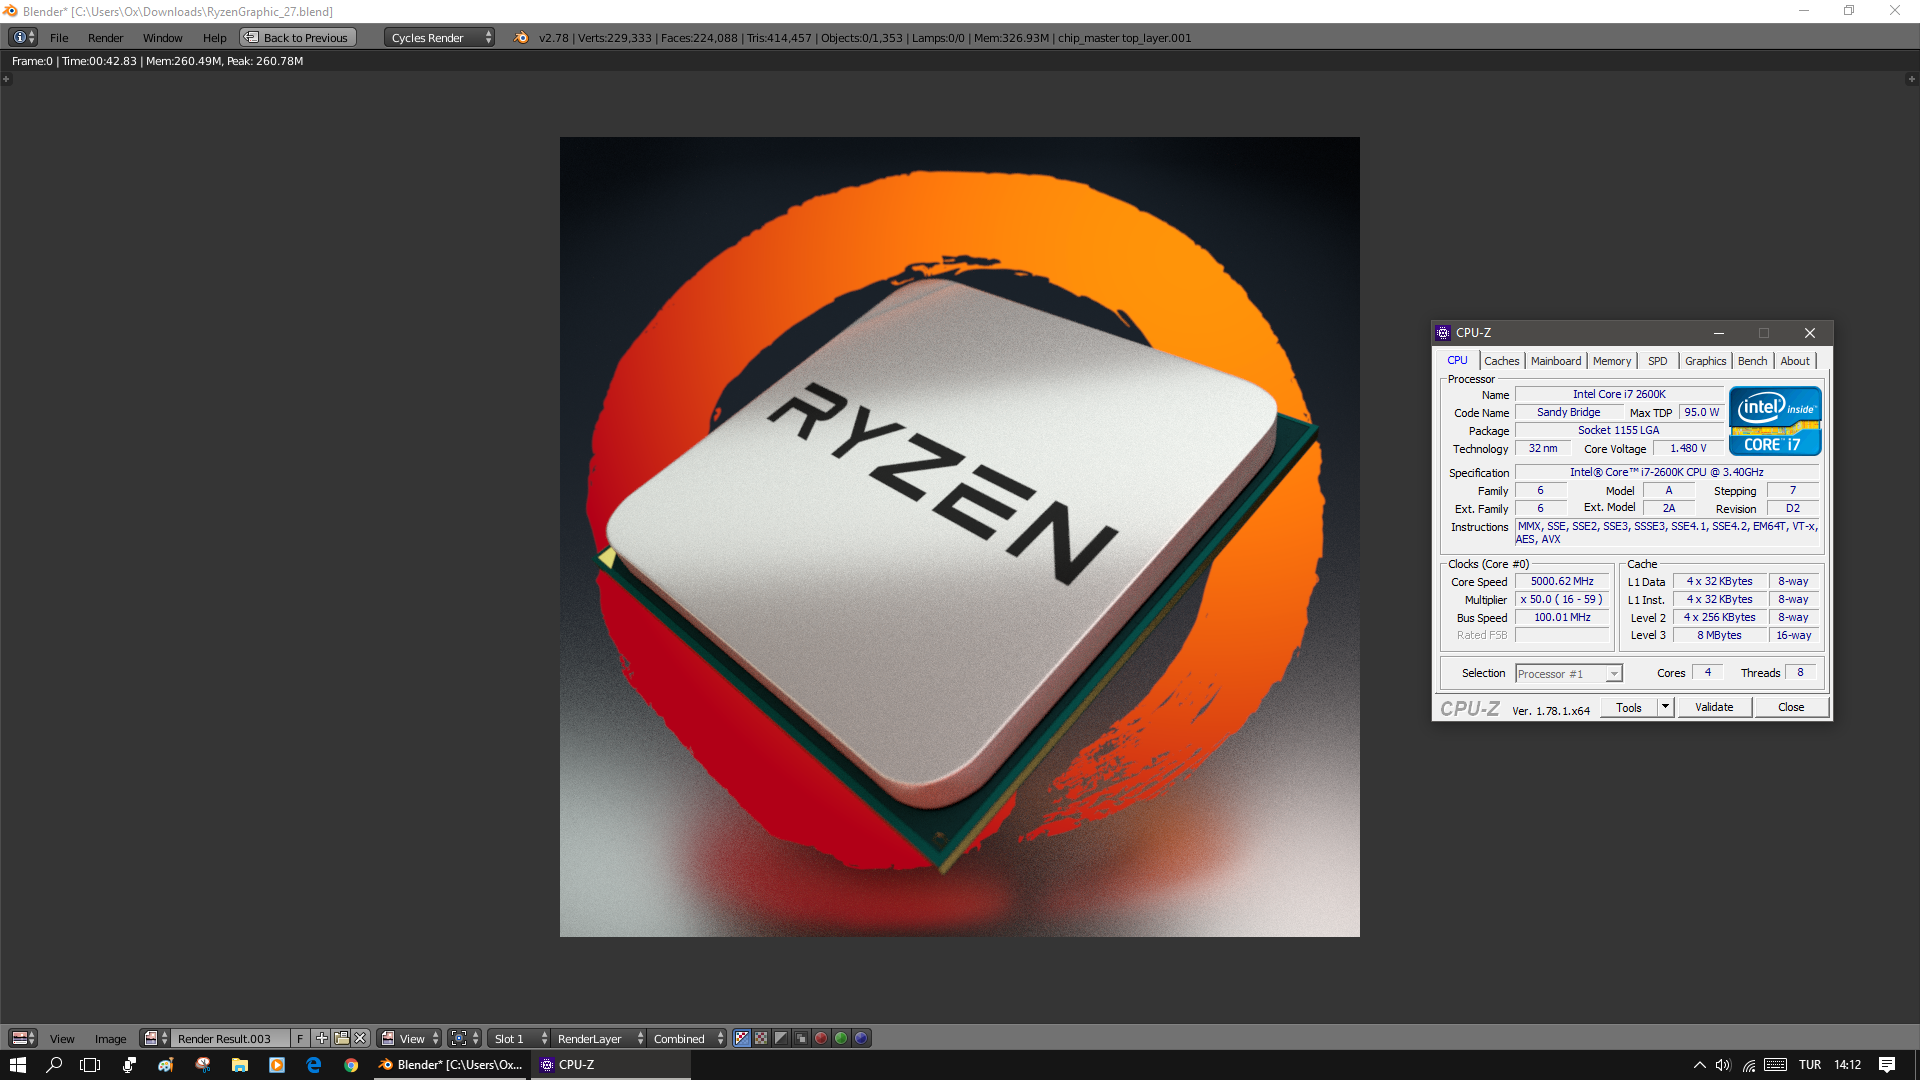
Task: Switch to the CPU tab in CPU-Z
Action: (1457, 361)
